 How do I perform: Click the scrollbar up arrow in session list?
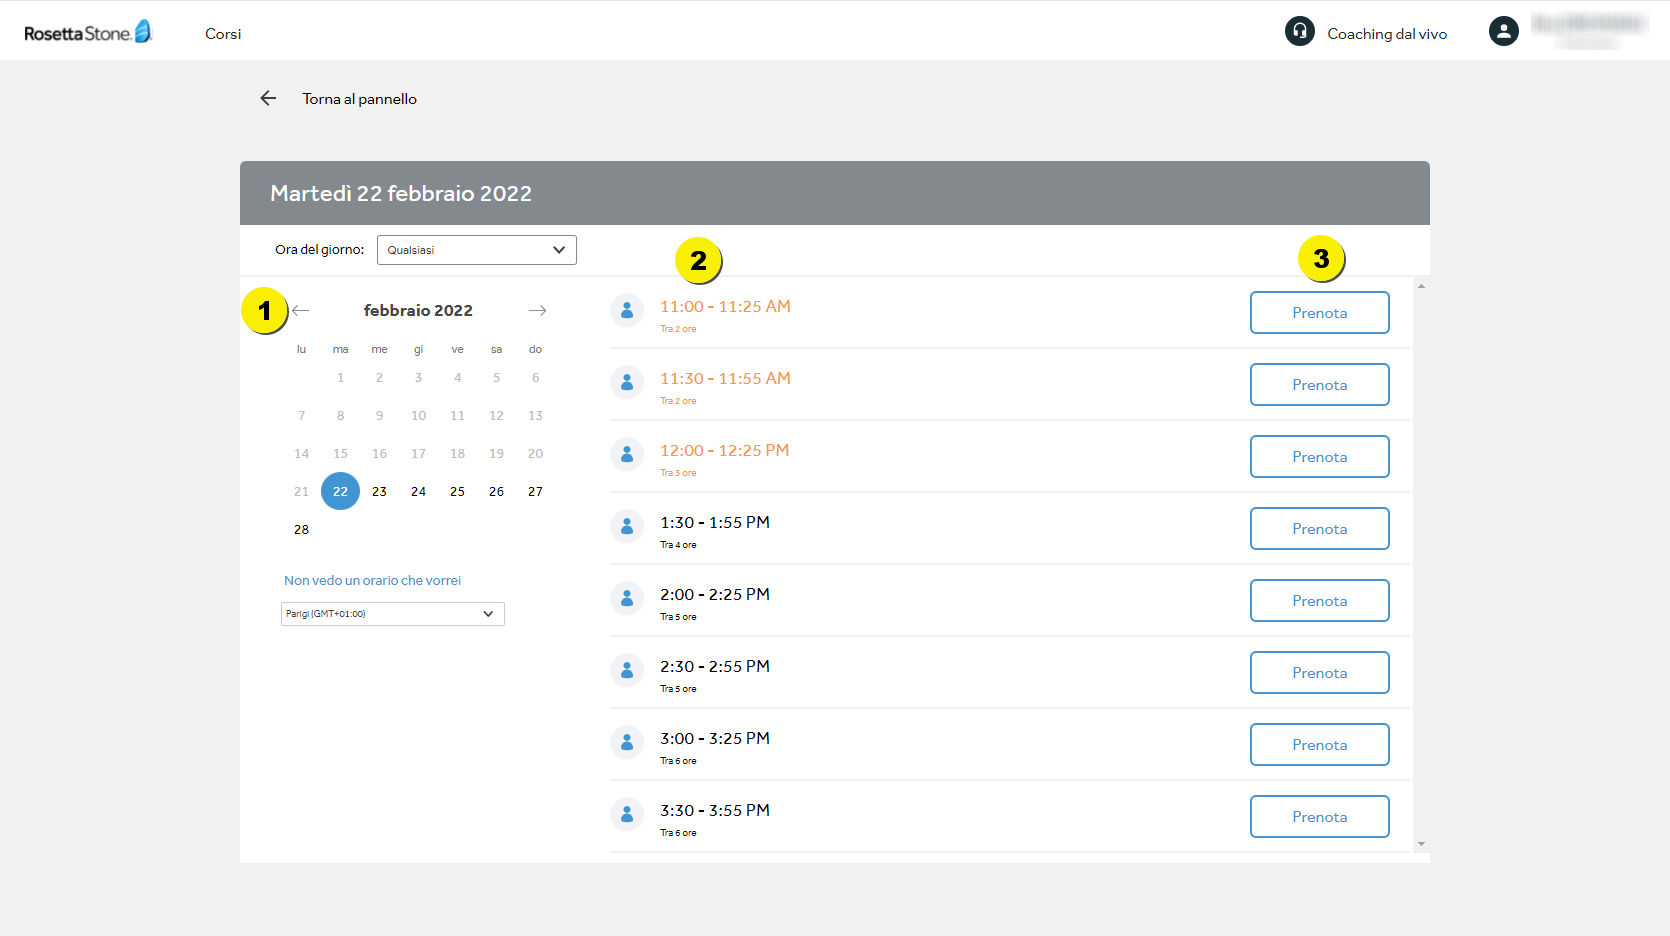coord(1421,287)
